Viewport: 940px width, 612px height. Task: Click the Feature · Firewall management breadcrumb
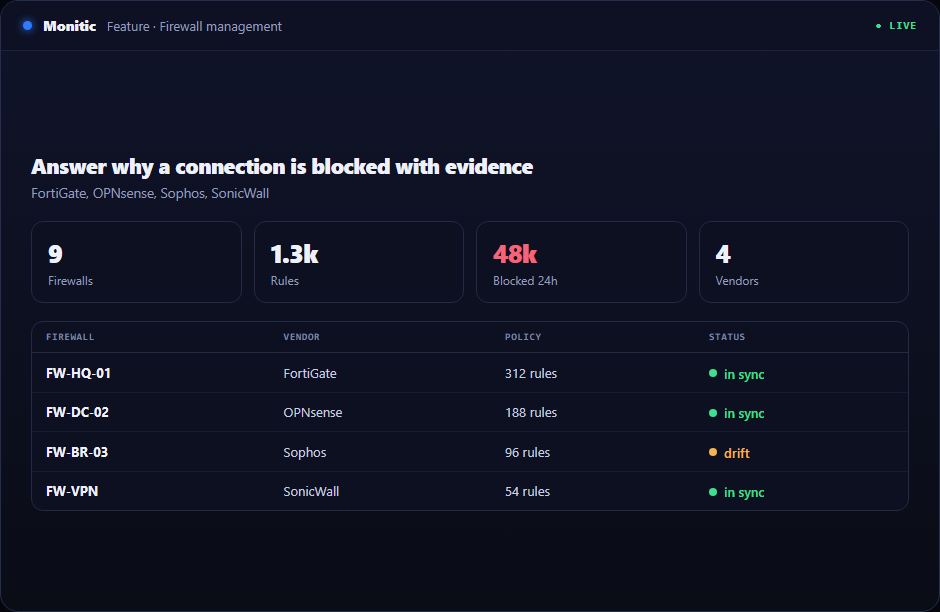(194, 26)
